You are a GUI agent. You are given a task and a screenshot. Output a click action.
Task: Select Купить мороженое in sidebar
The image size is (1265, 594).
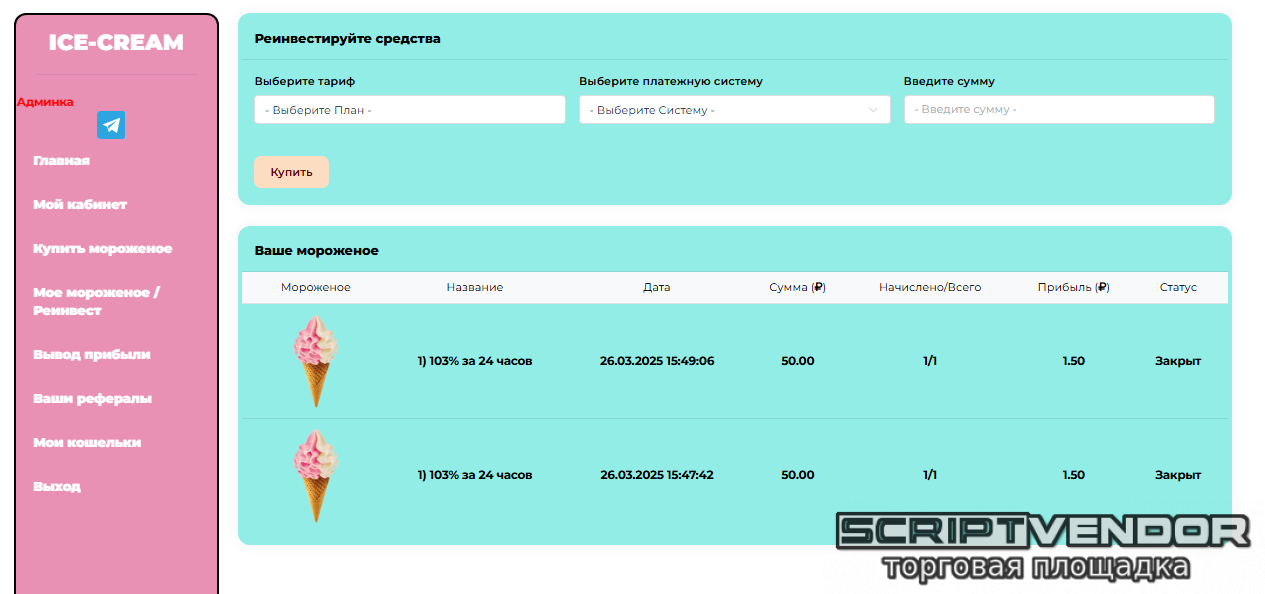pyautogui.click(x=102, y=249)
